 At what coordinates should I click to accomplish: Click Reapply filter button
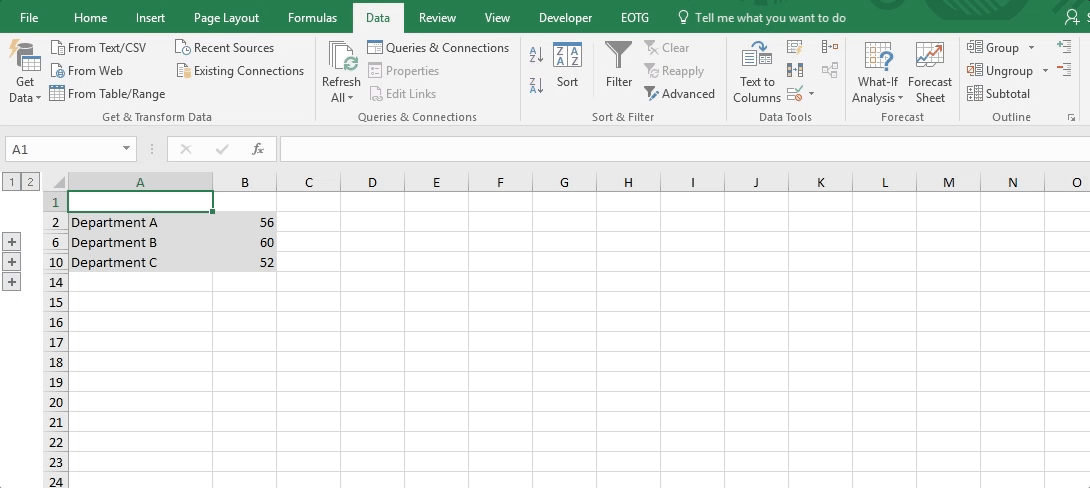tap(674, 71)
